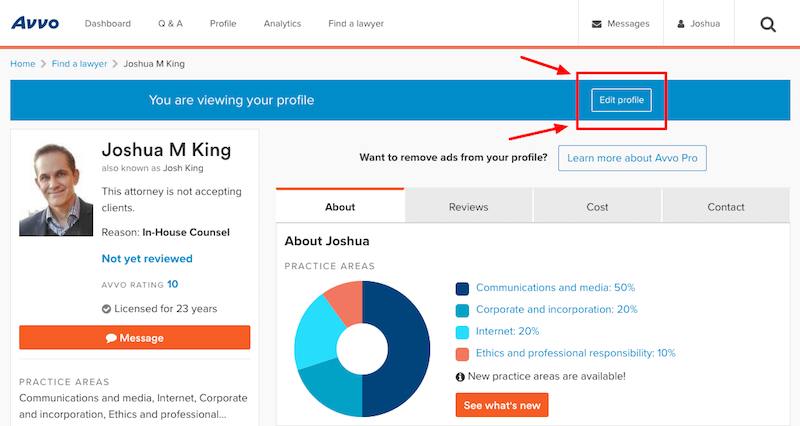Click the See what's new button
800x426 pixels.
502,405
